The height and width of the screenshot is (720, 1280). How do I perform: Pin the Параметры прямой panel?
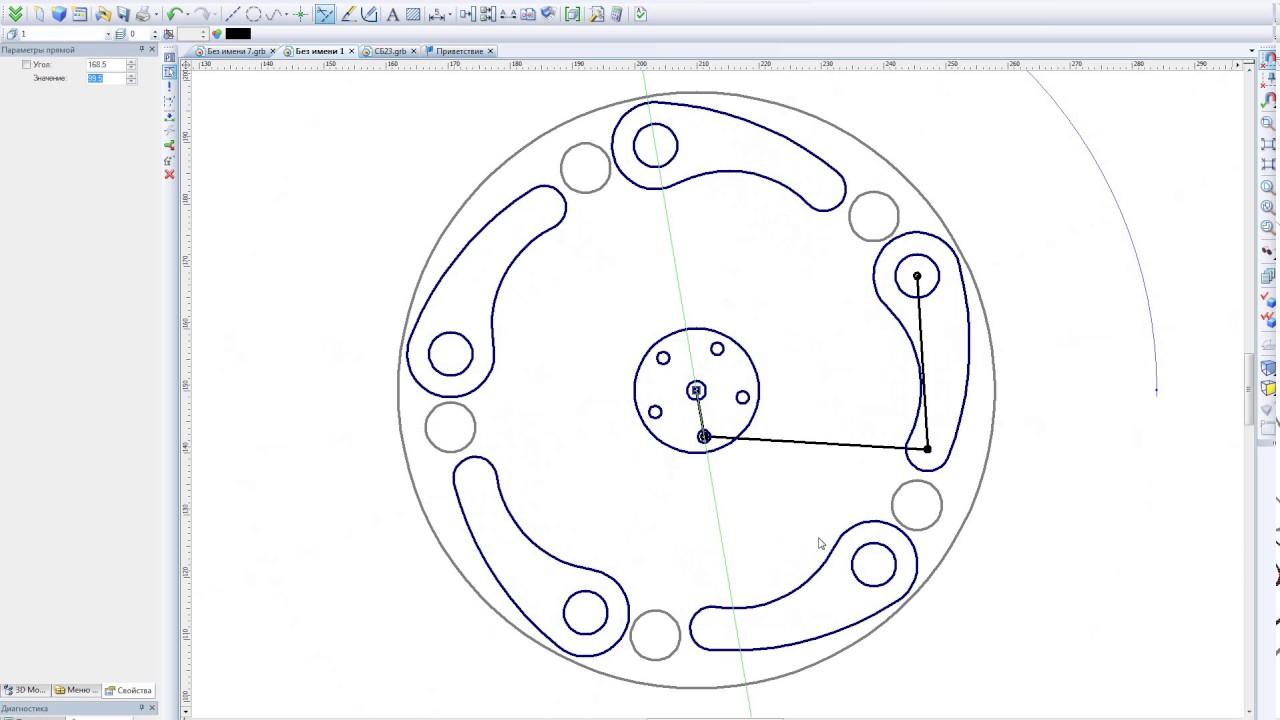(x=142, y=49)
